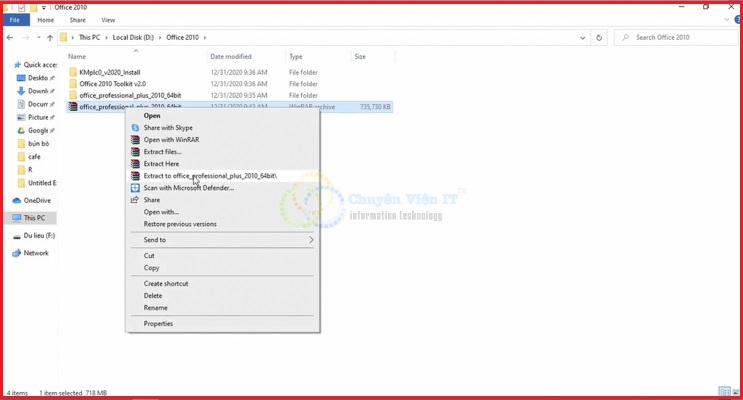Viewport: 743px width, 400px height.
Task: Click the Skype icon beside Share with Skype
Action: pyautogui.click(x=135, y=127)
